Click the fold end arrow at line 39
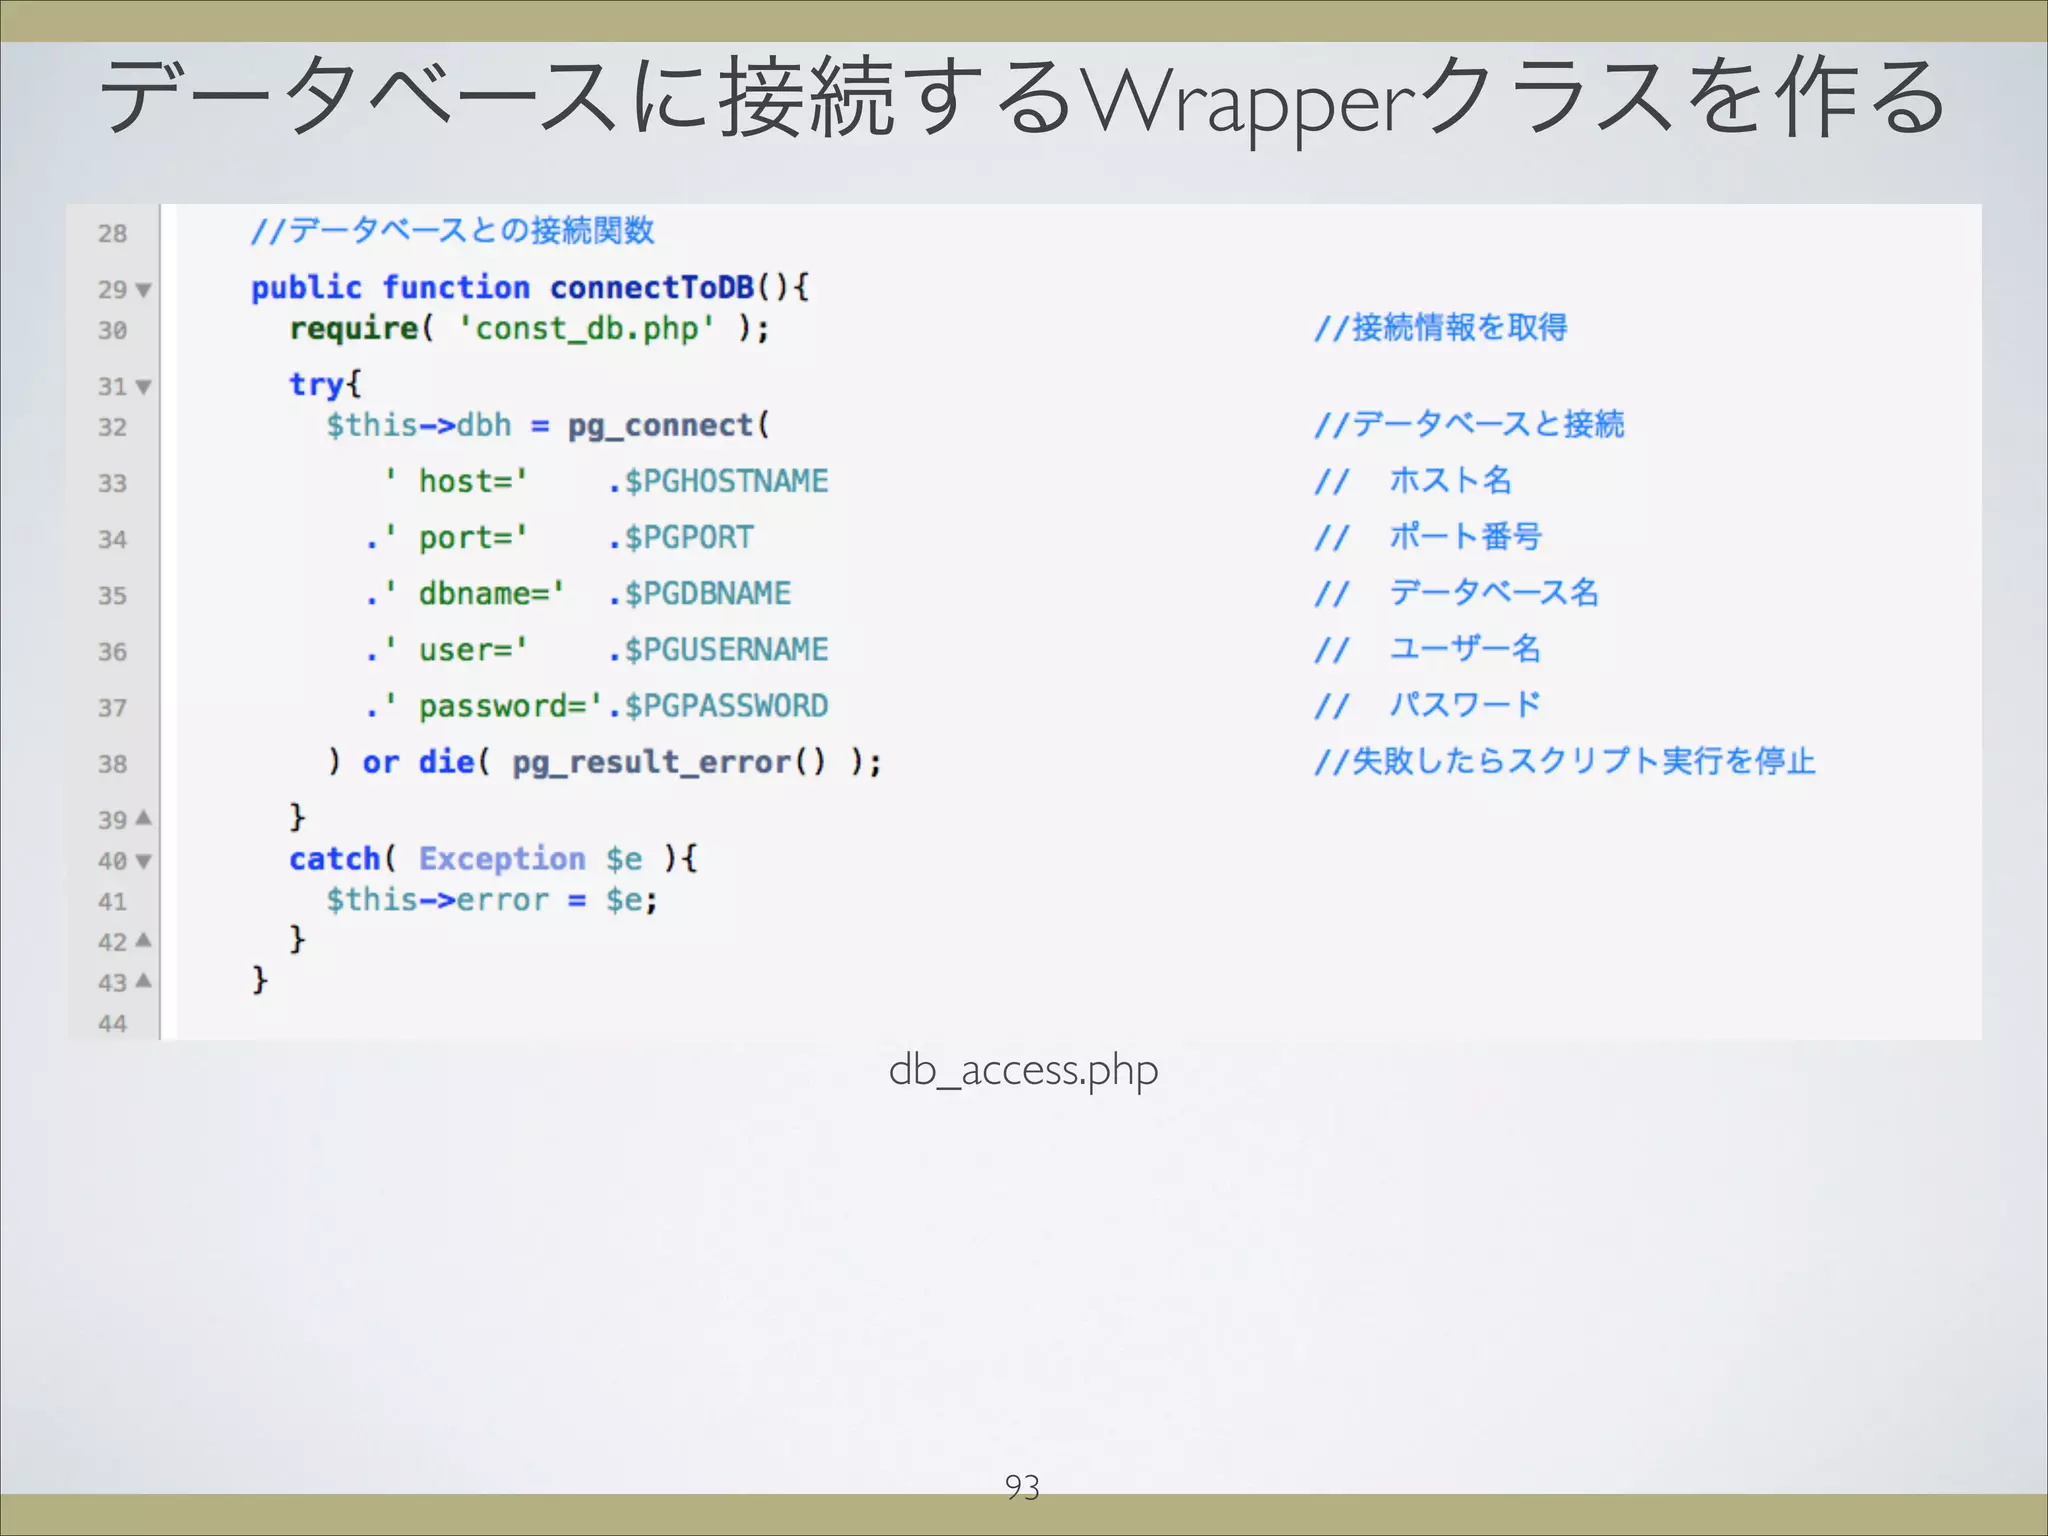2048x1536 pixels. click(x=143, y=818)
